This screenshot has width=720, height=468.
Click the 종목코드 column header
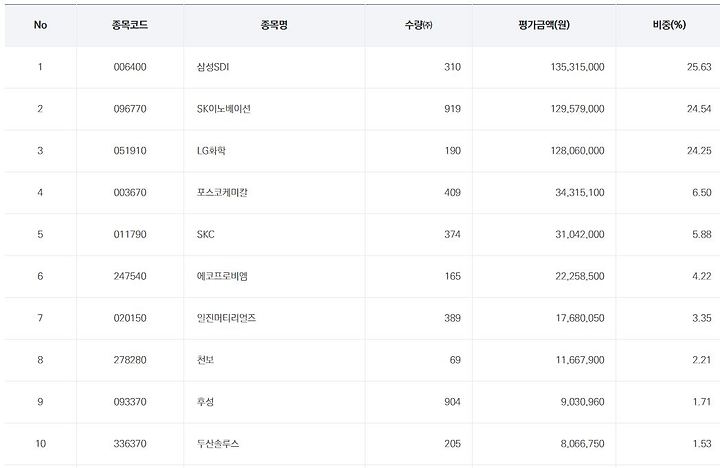pyautogui.click(x=130, y=25)
